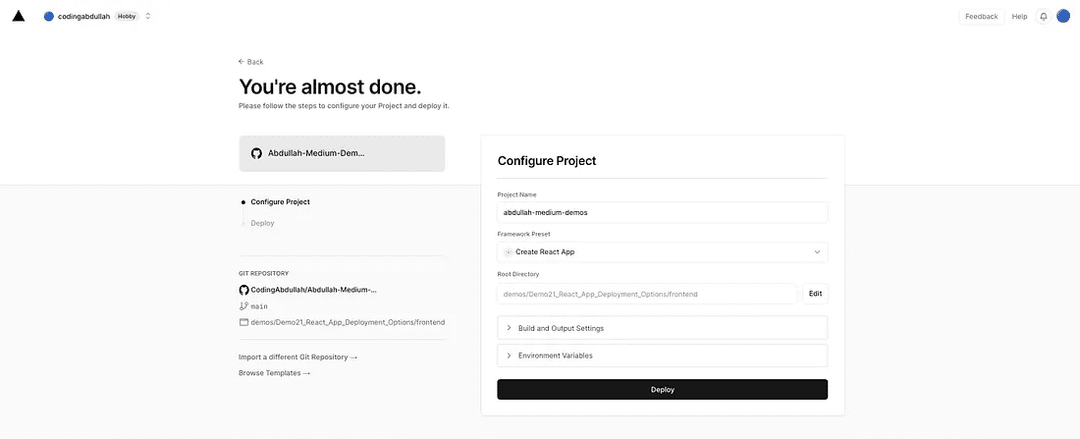Click Import a different Git Repository
Image resolution: width=1080 pixels, height=439 pixels.
point(298,357)
